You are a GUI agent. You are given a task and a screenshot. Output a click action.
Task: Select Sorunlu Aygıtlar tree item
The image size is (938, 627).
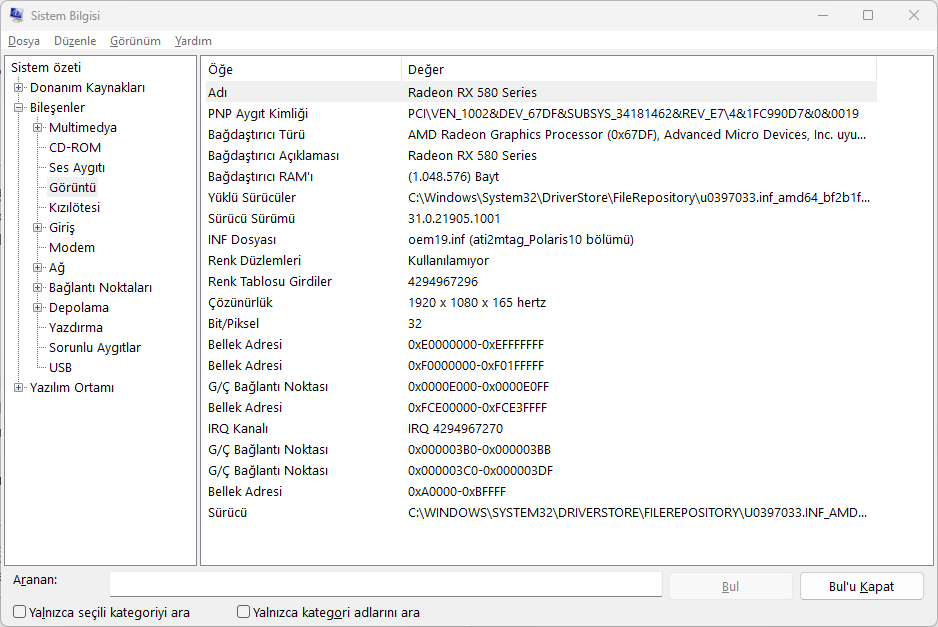pyautogui.click(x=95, y=348)
